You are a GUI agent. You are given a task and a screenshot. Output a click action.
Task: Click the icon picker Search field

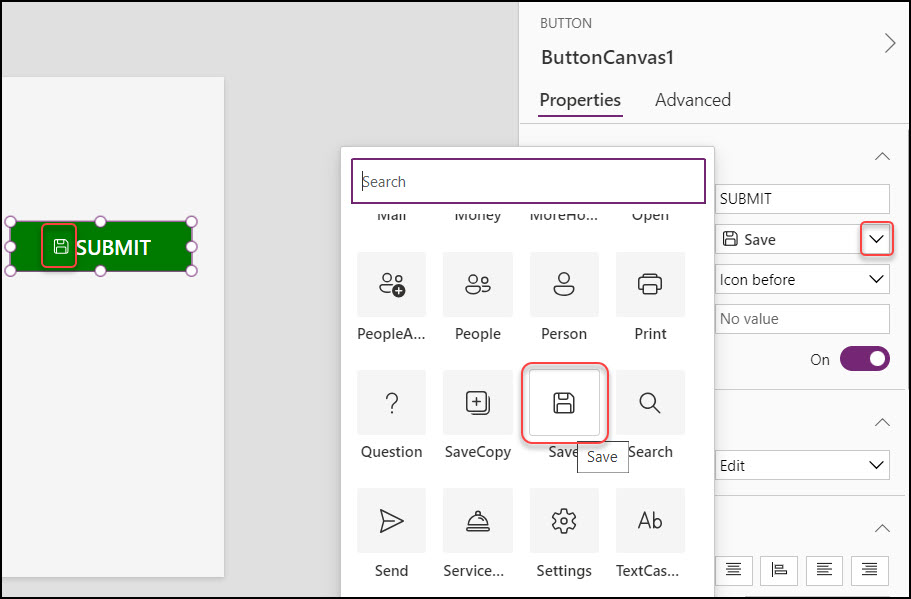click(528, 181)
